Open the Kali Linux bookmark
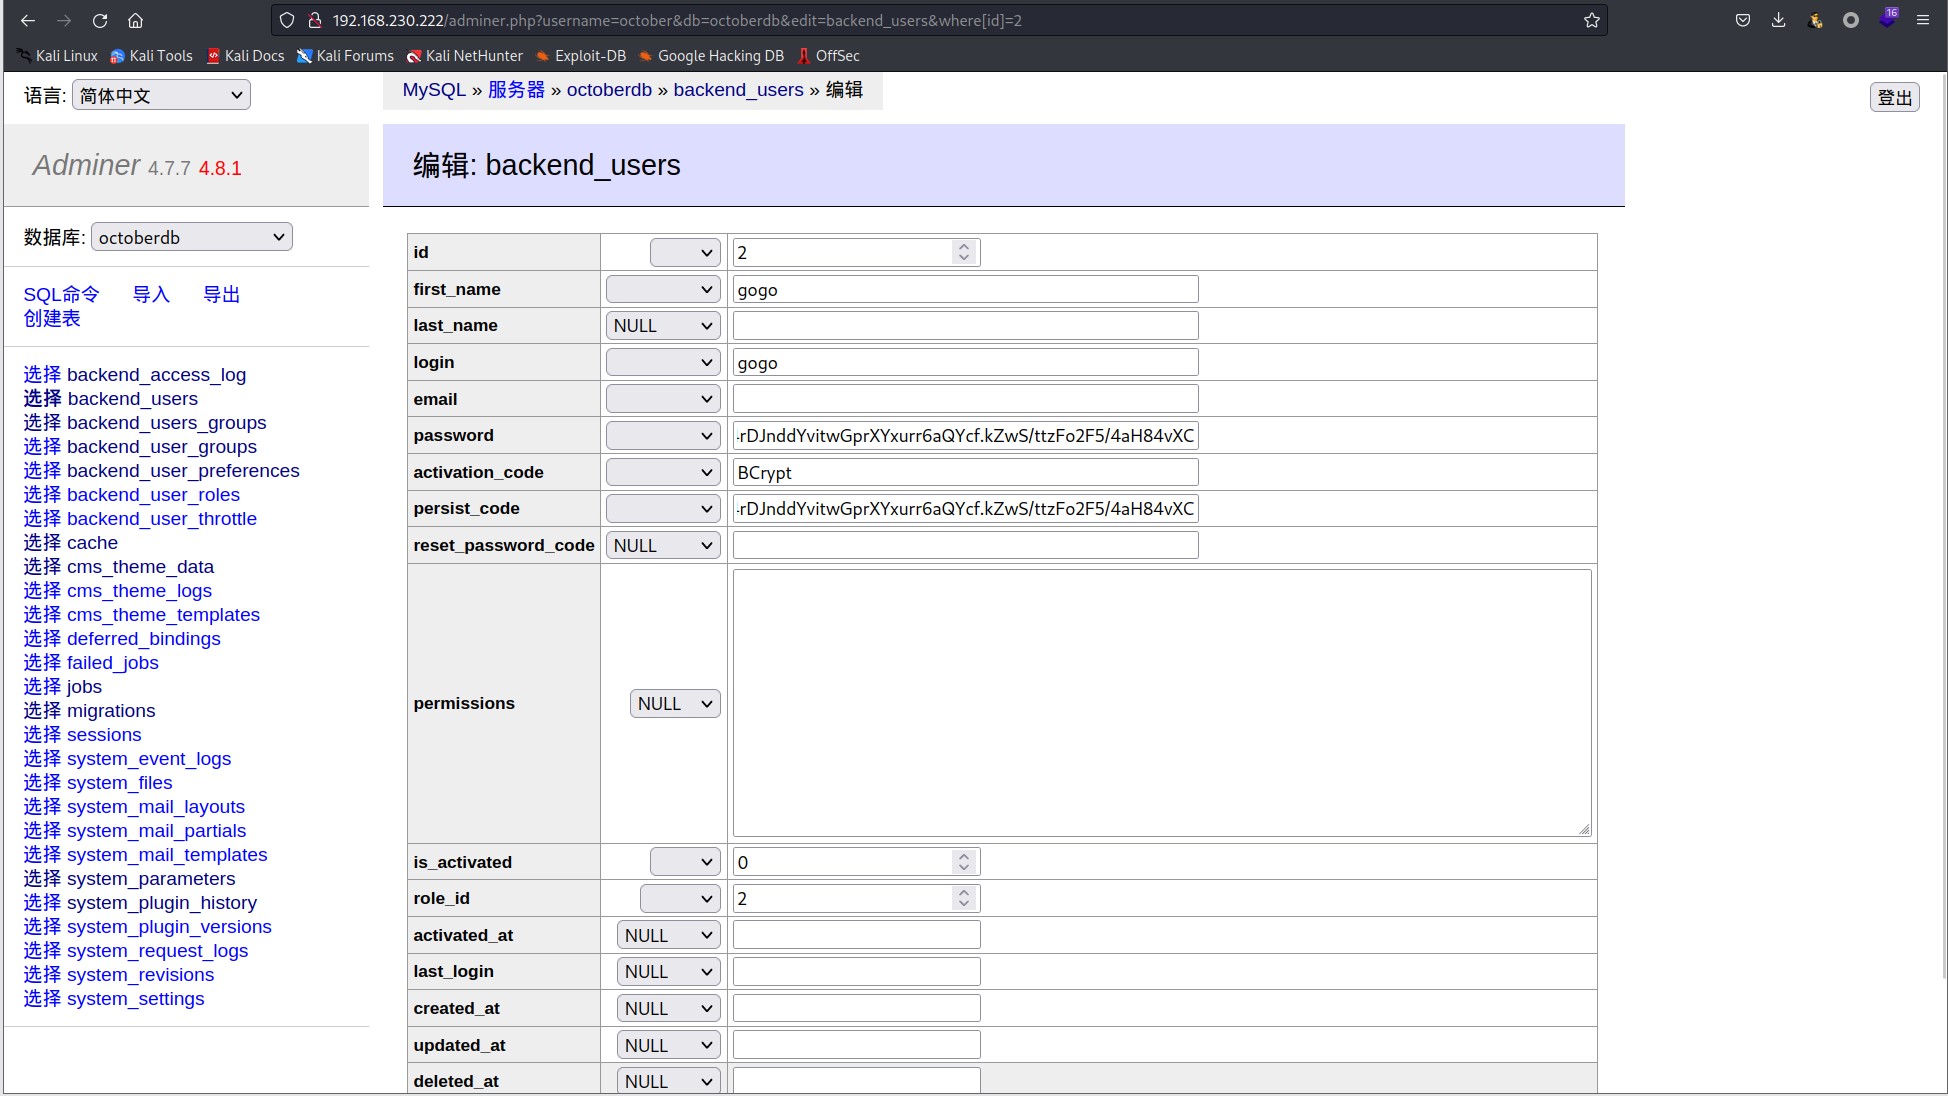The width and height of the screenshot is (1948, 1096). point(57,56)
